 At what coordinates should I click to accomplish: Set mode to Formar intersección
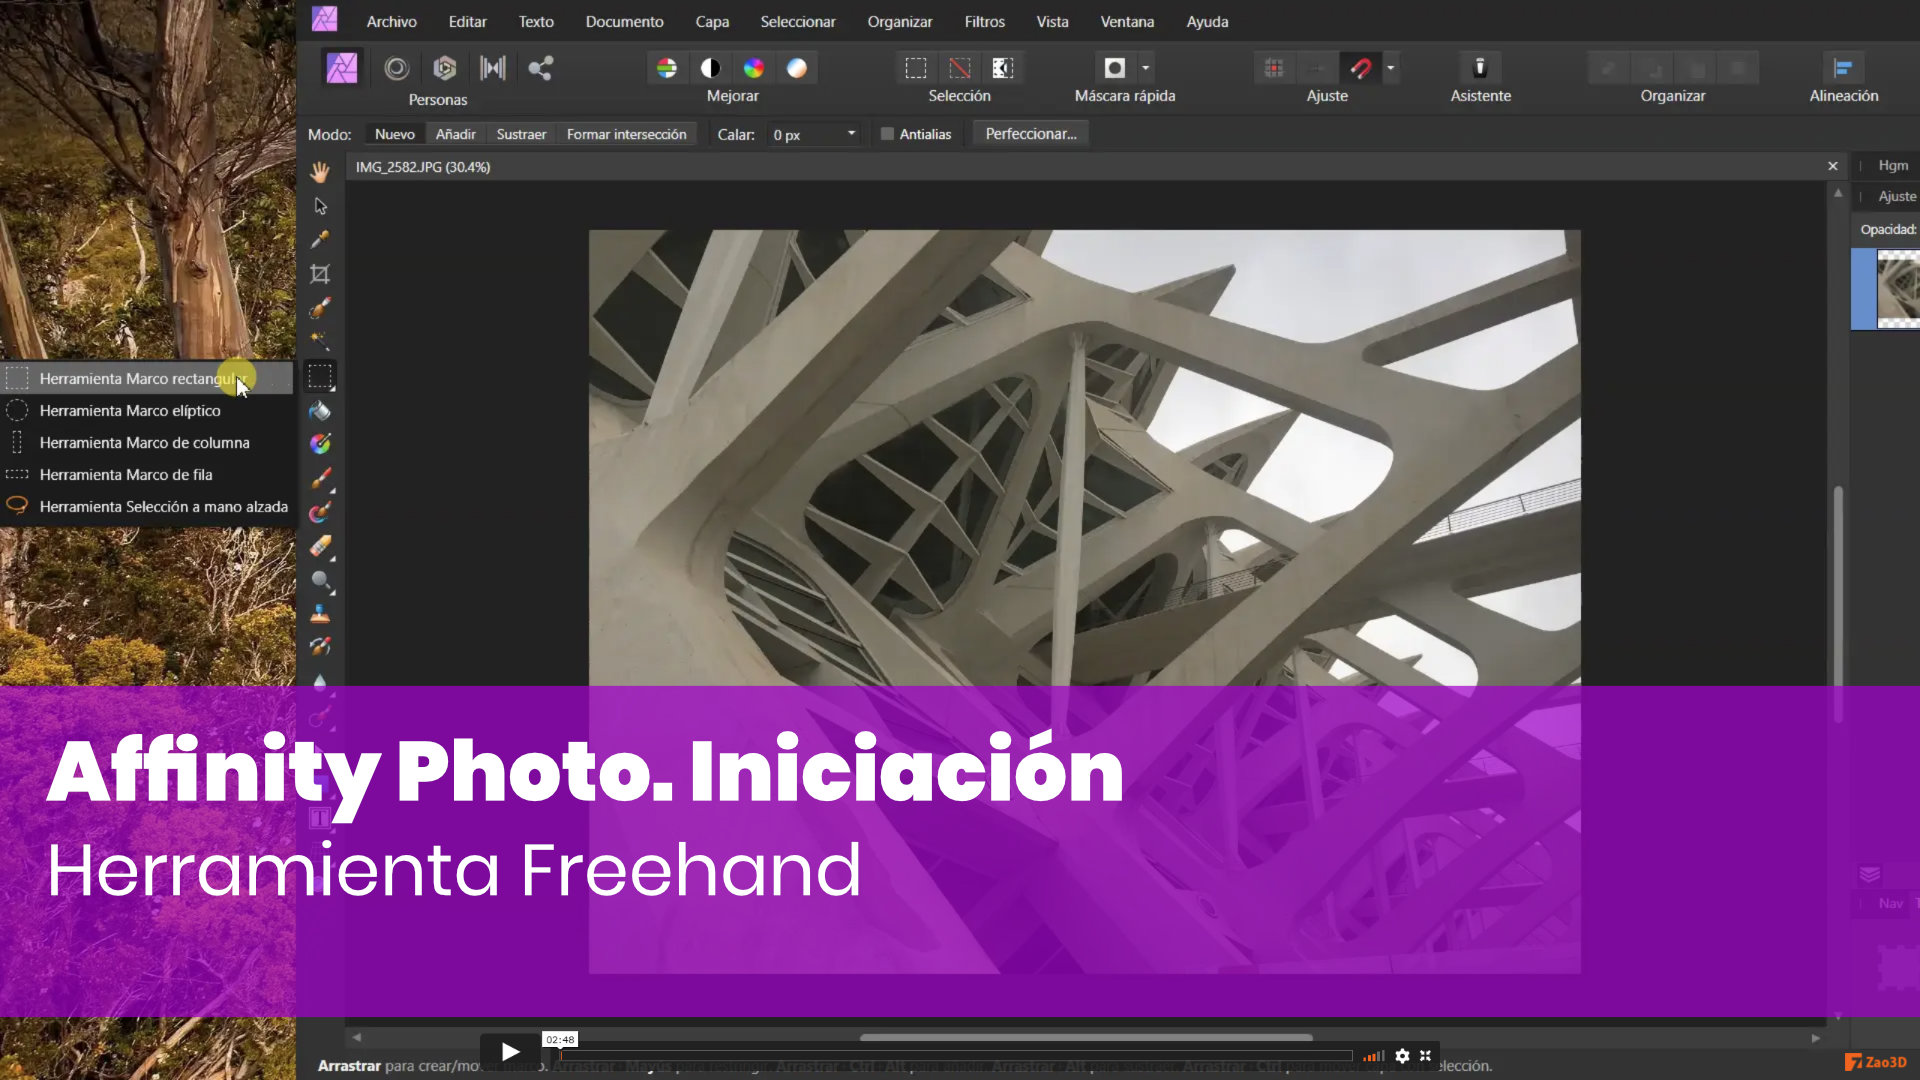click(627, 134)
